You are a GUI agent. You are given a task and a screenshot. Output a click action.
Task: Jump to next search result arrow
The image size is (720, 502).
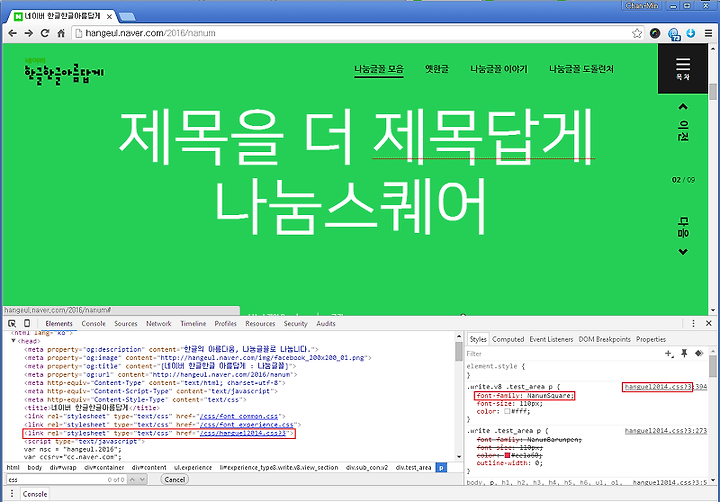[x=142, y=479]
